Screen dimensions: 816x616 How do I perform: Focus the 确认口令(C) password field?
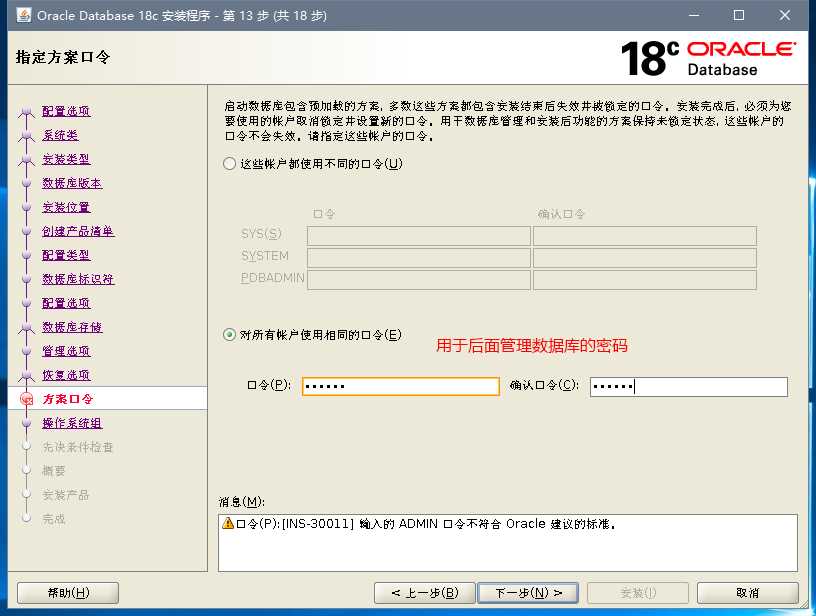[688, 386]
